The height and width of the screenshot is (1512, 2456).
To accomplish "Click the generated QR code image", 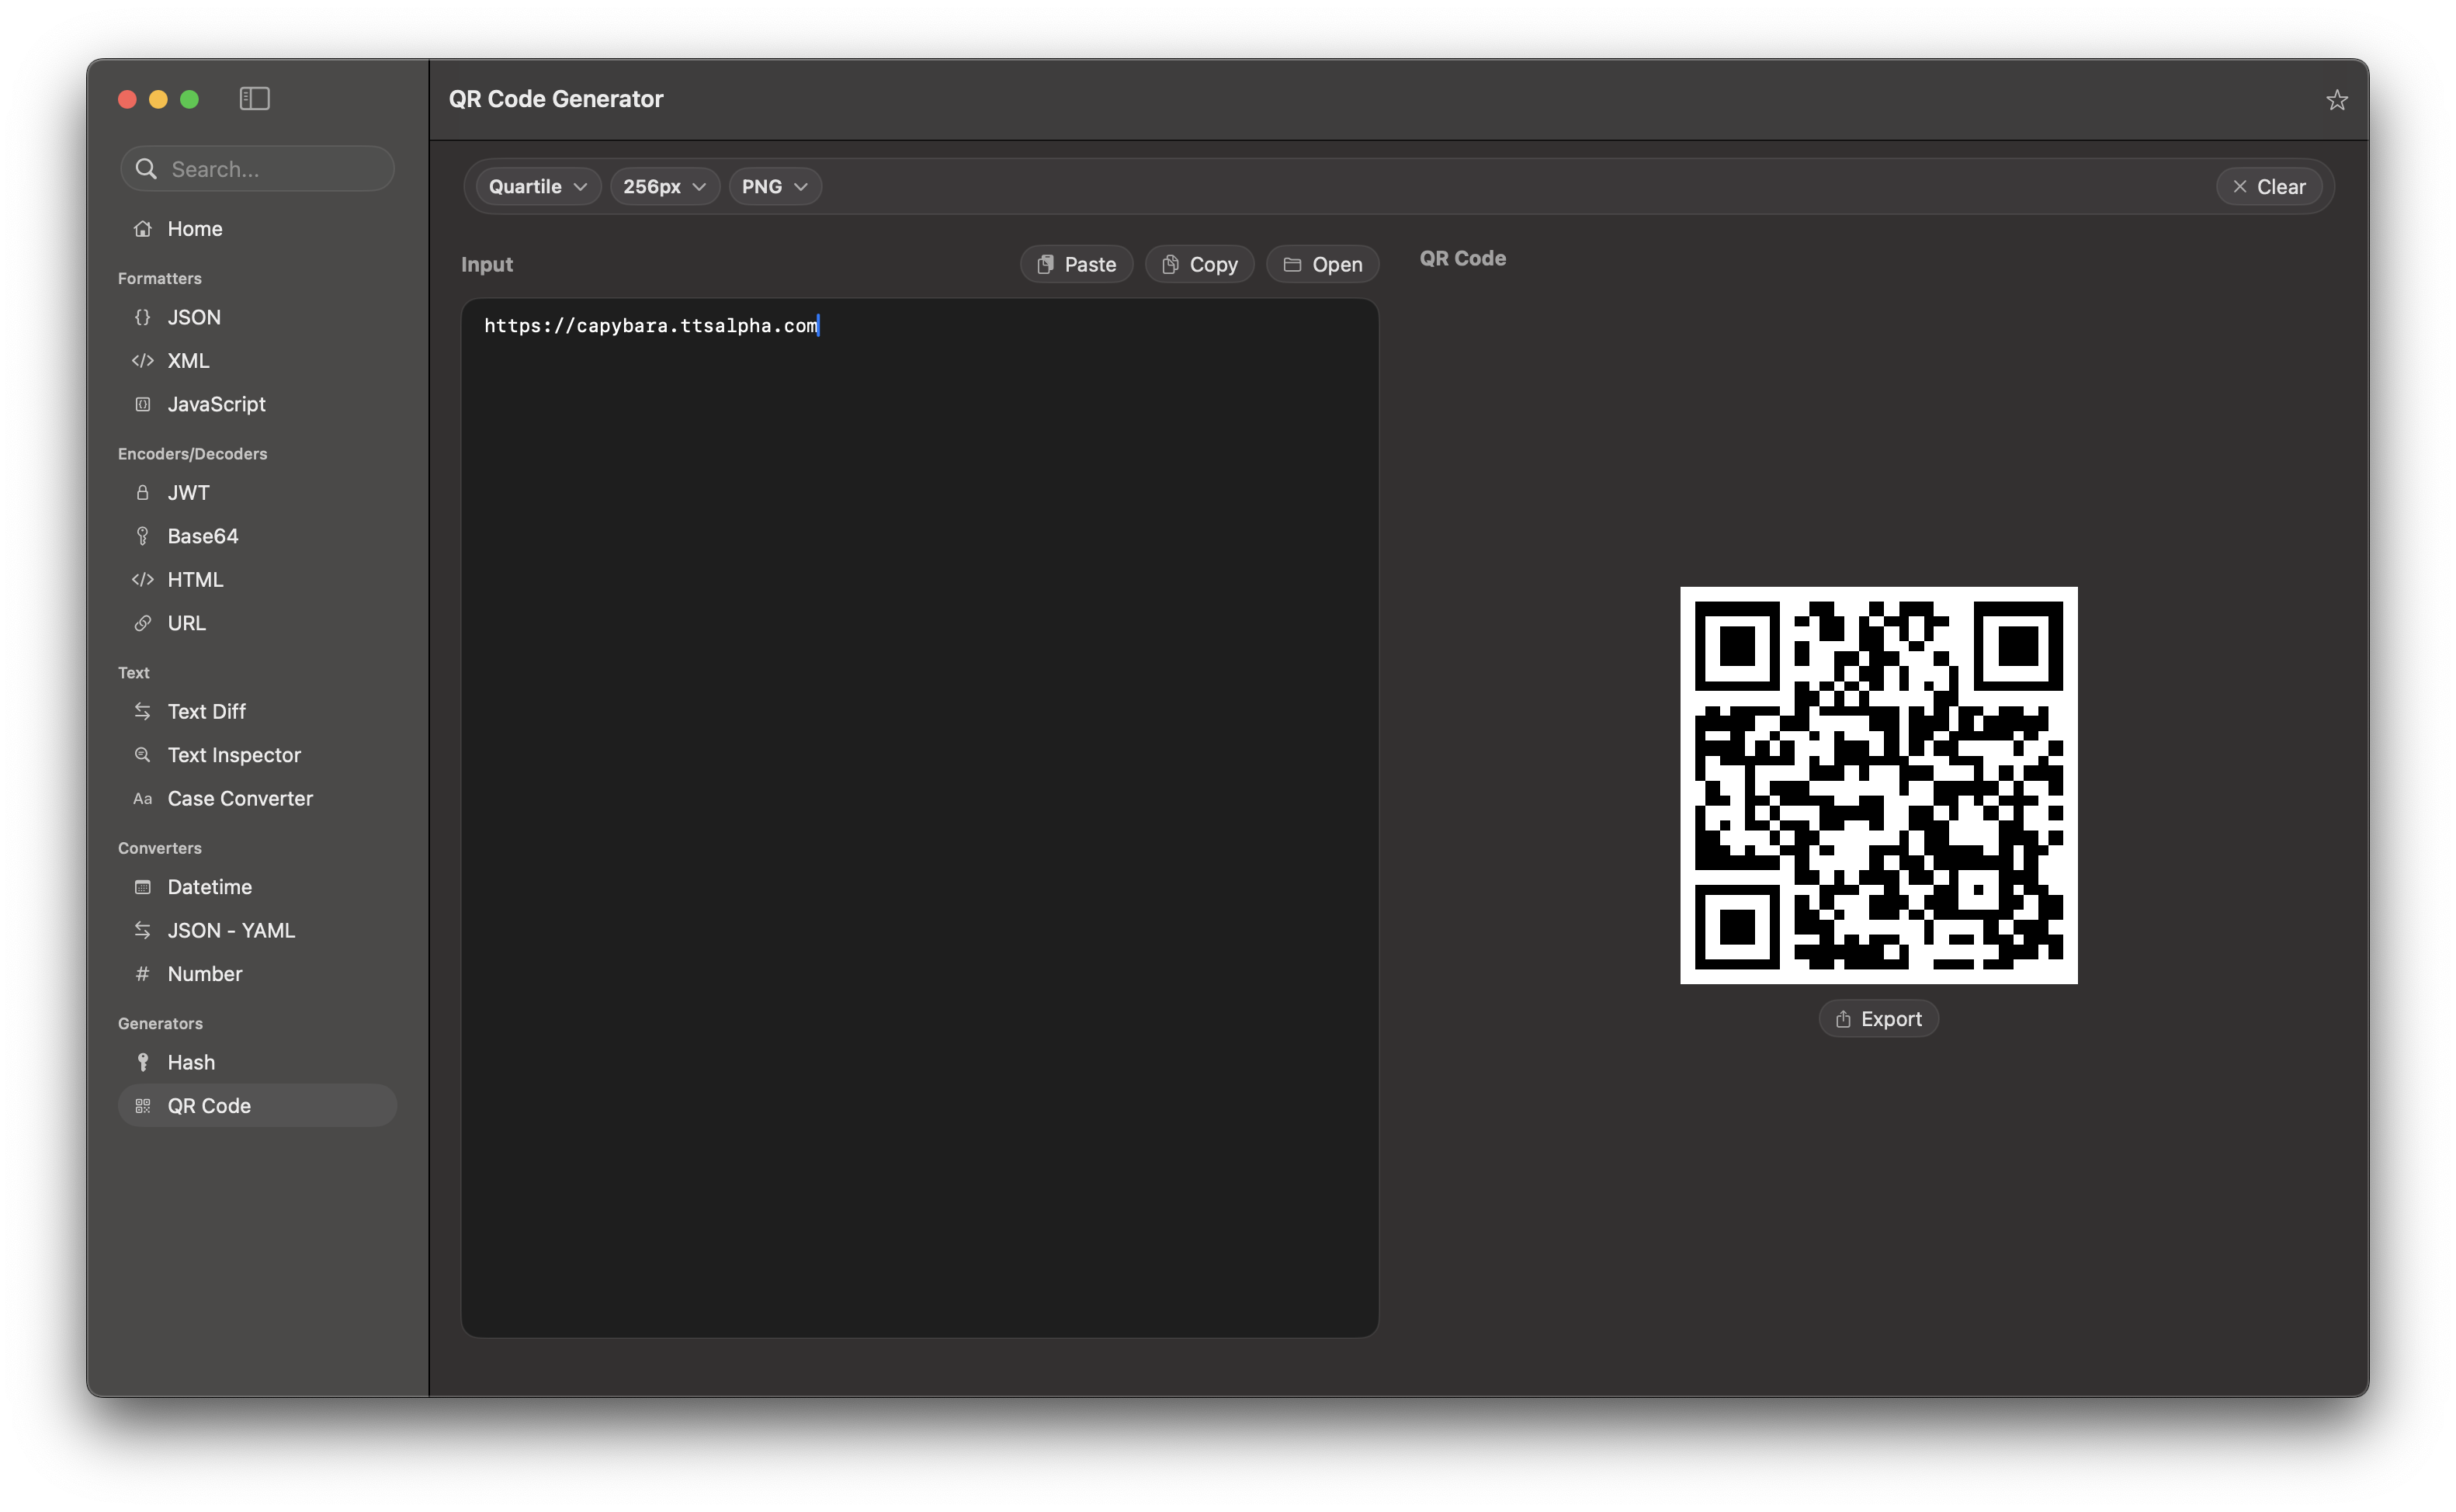I will click(1878, 785).
